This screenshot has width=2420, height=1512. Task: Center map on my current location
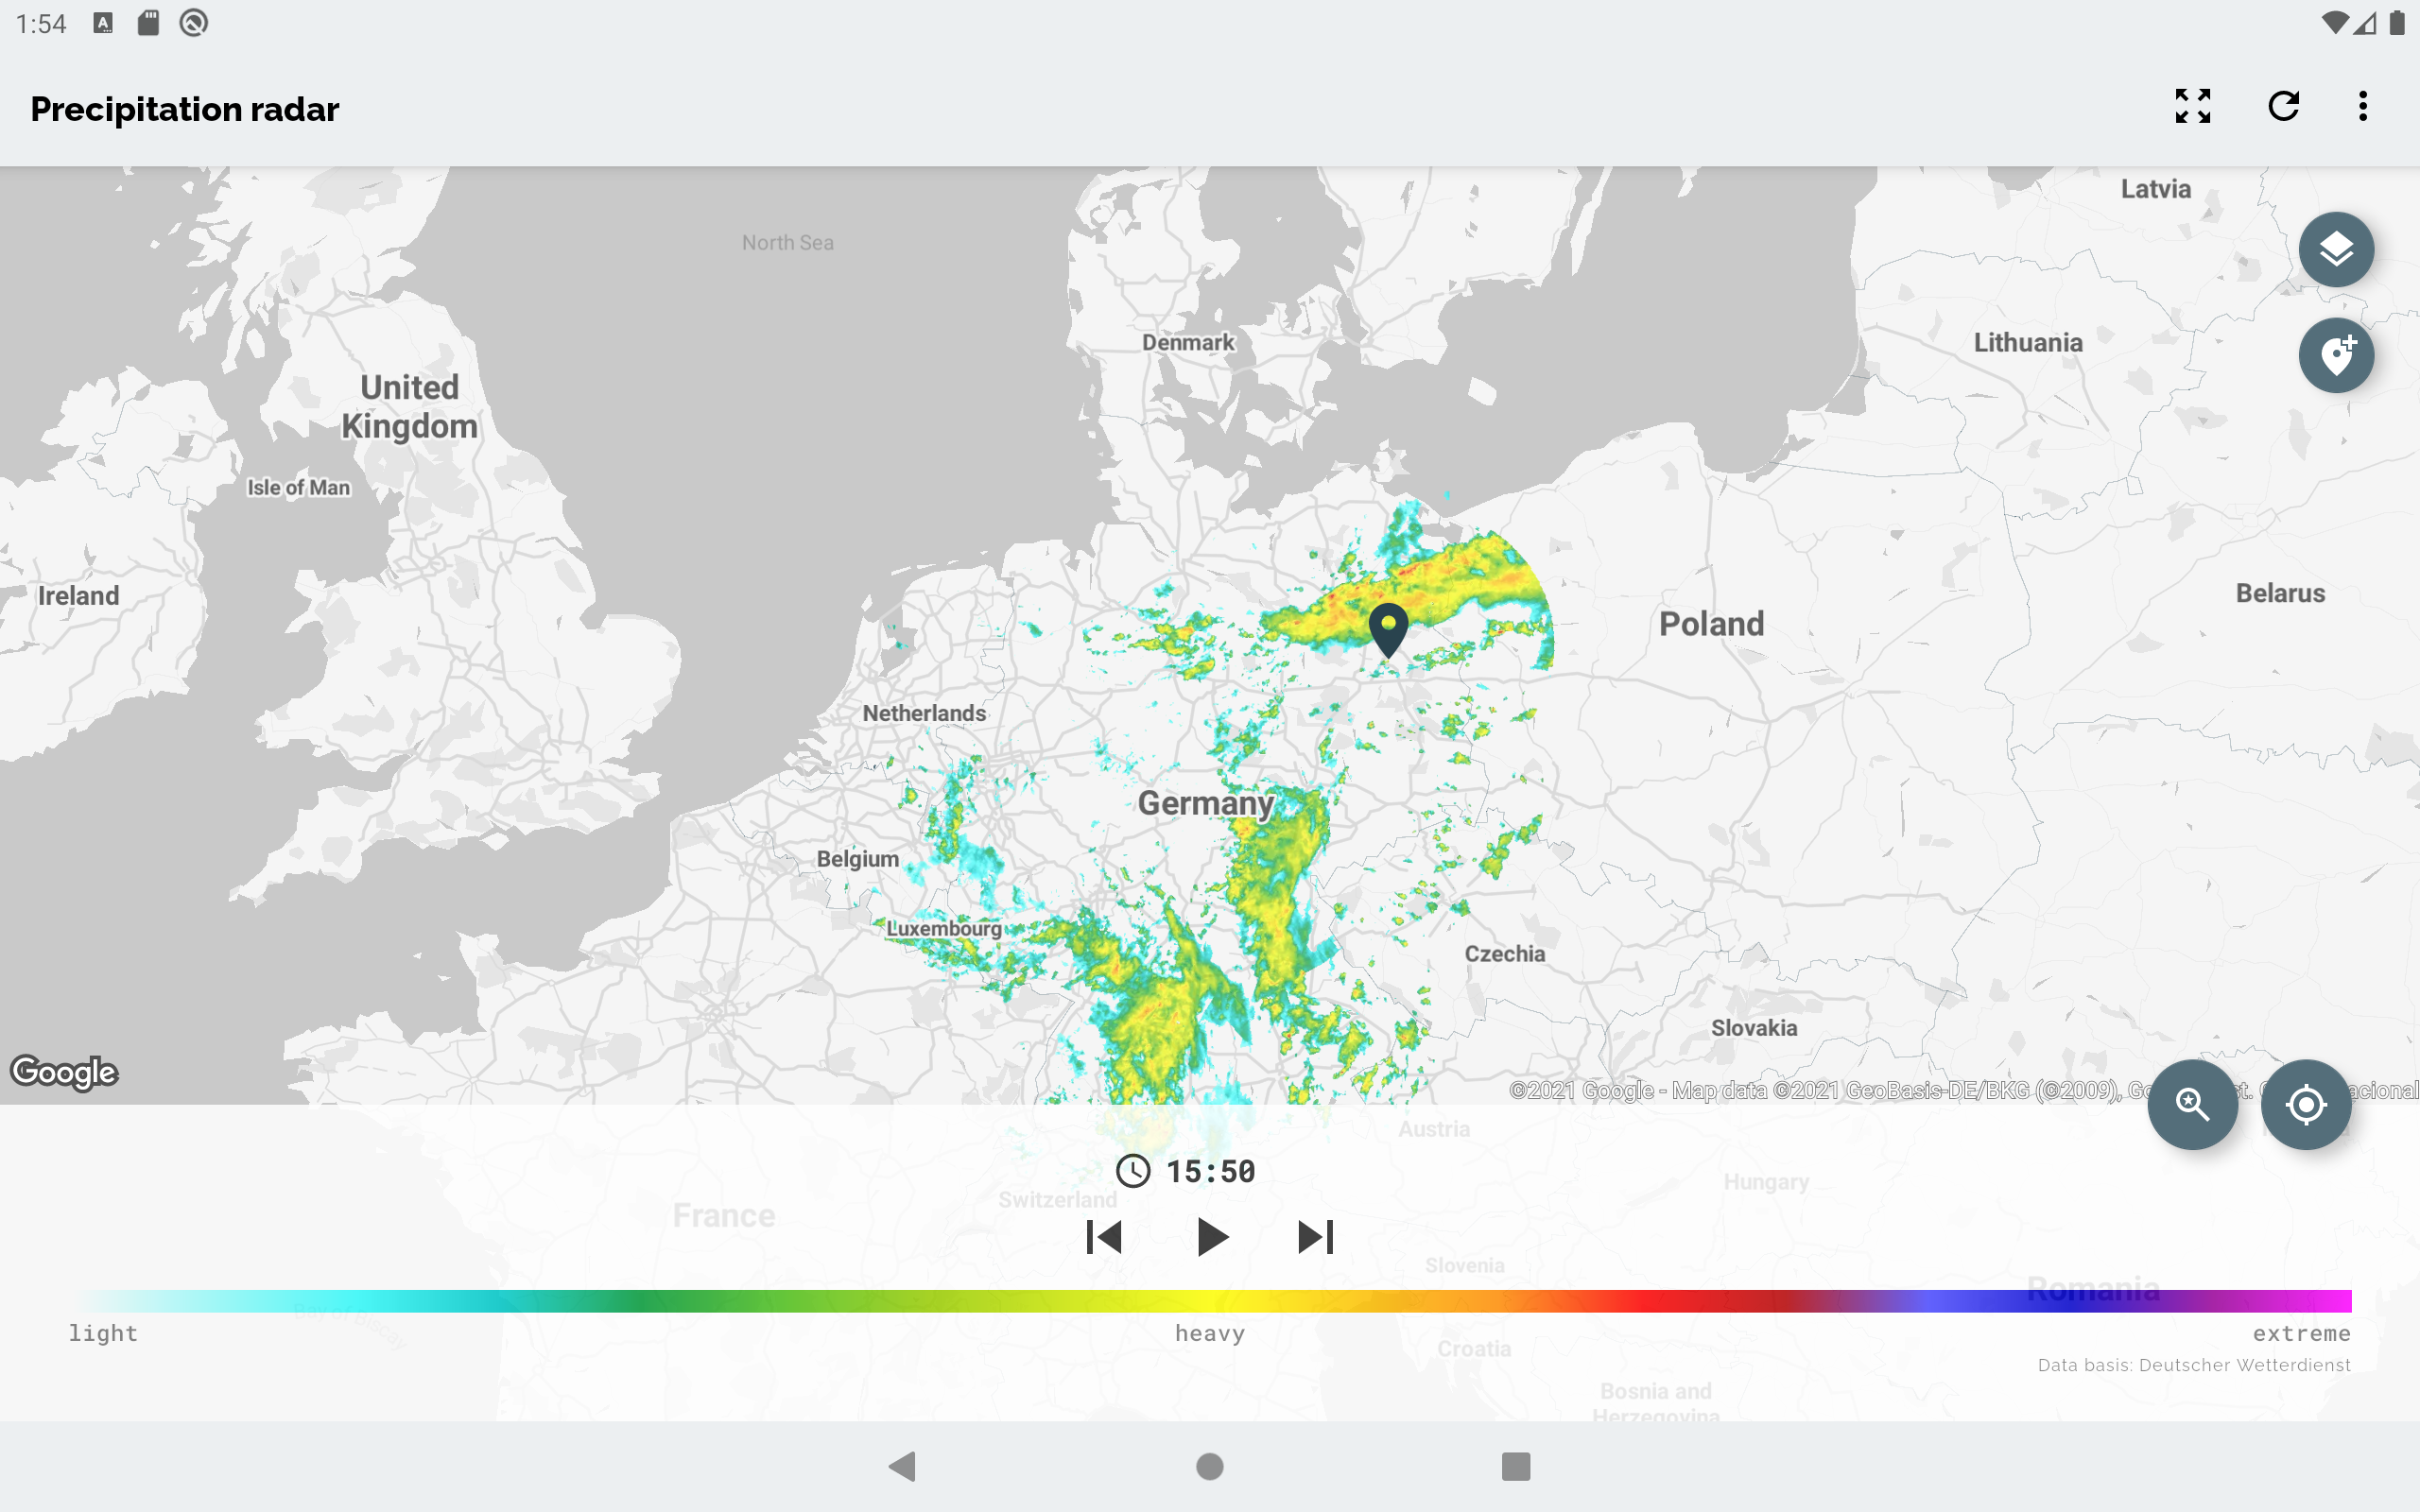pos(2305,1104)
